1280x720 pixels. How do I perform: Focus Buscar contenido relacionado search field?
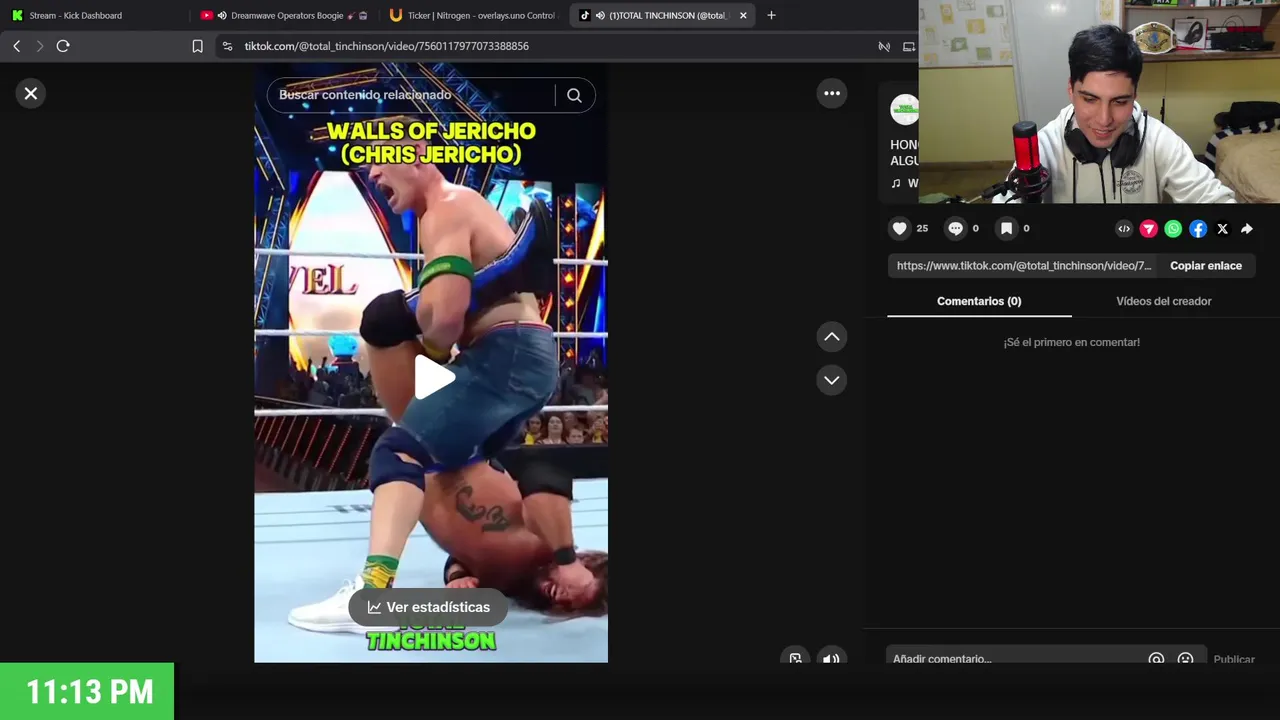410,95
